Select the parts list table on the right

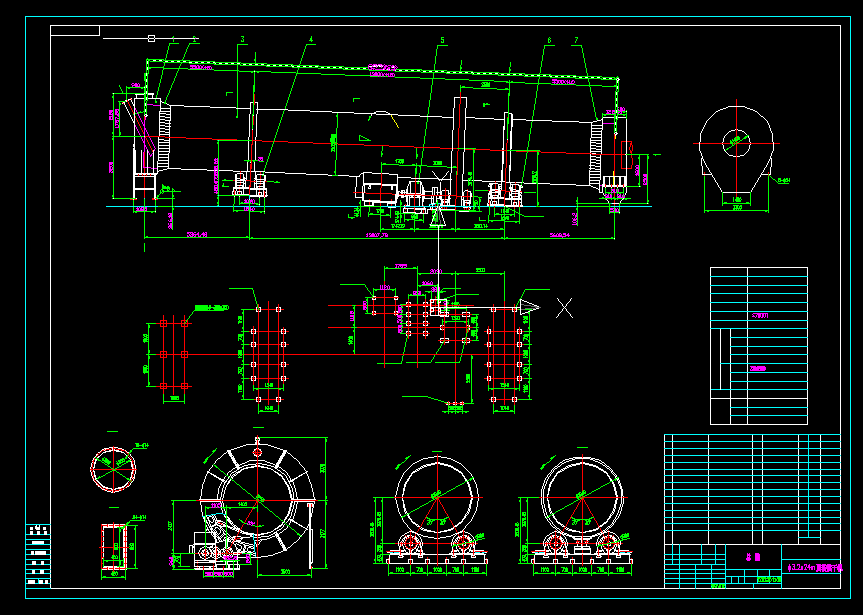tap(760, 345)
